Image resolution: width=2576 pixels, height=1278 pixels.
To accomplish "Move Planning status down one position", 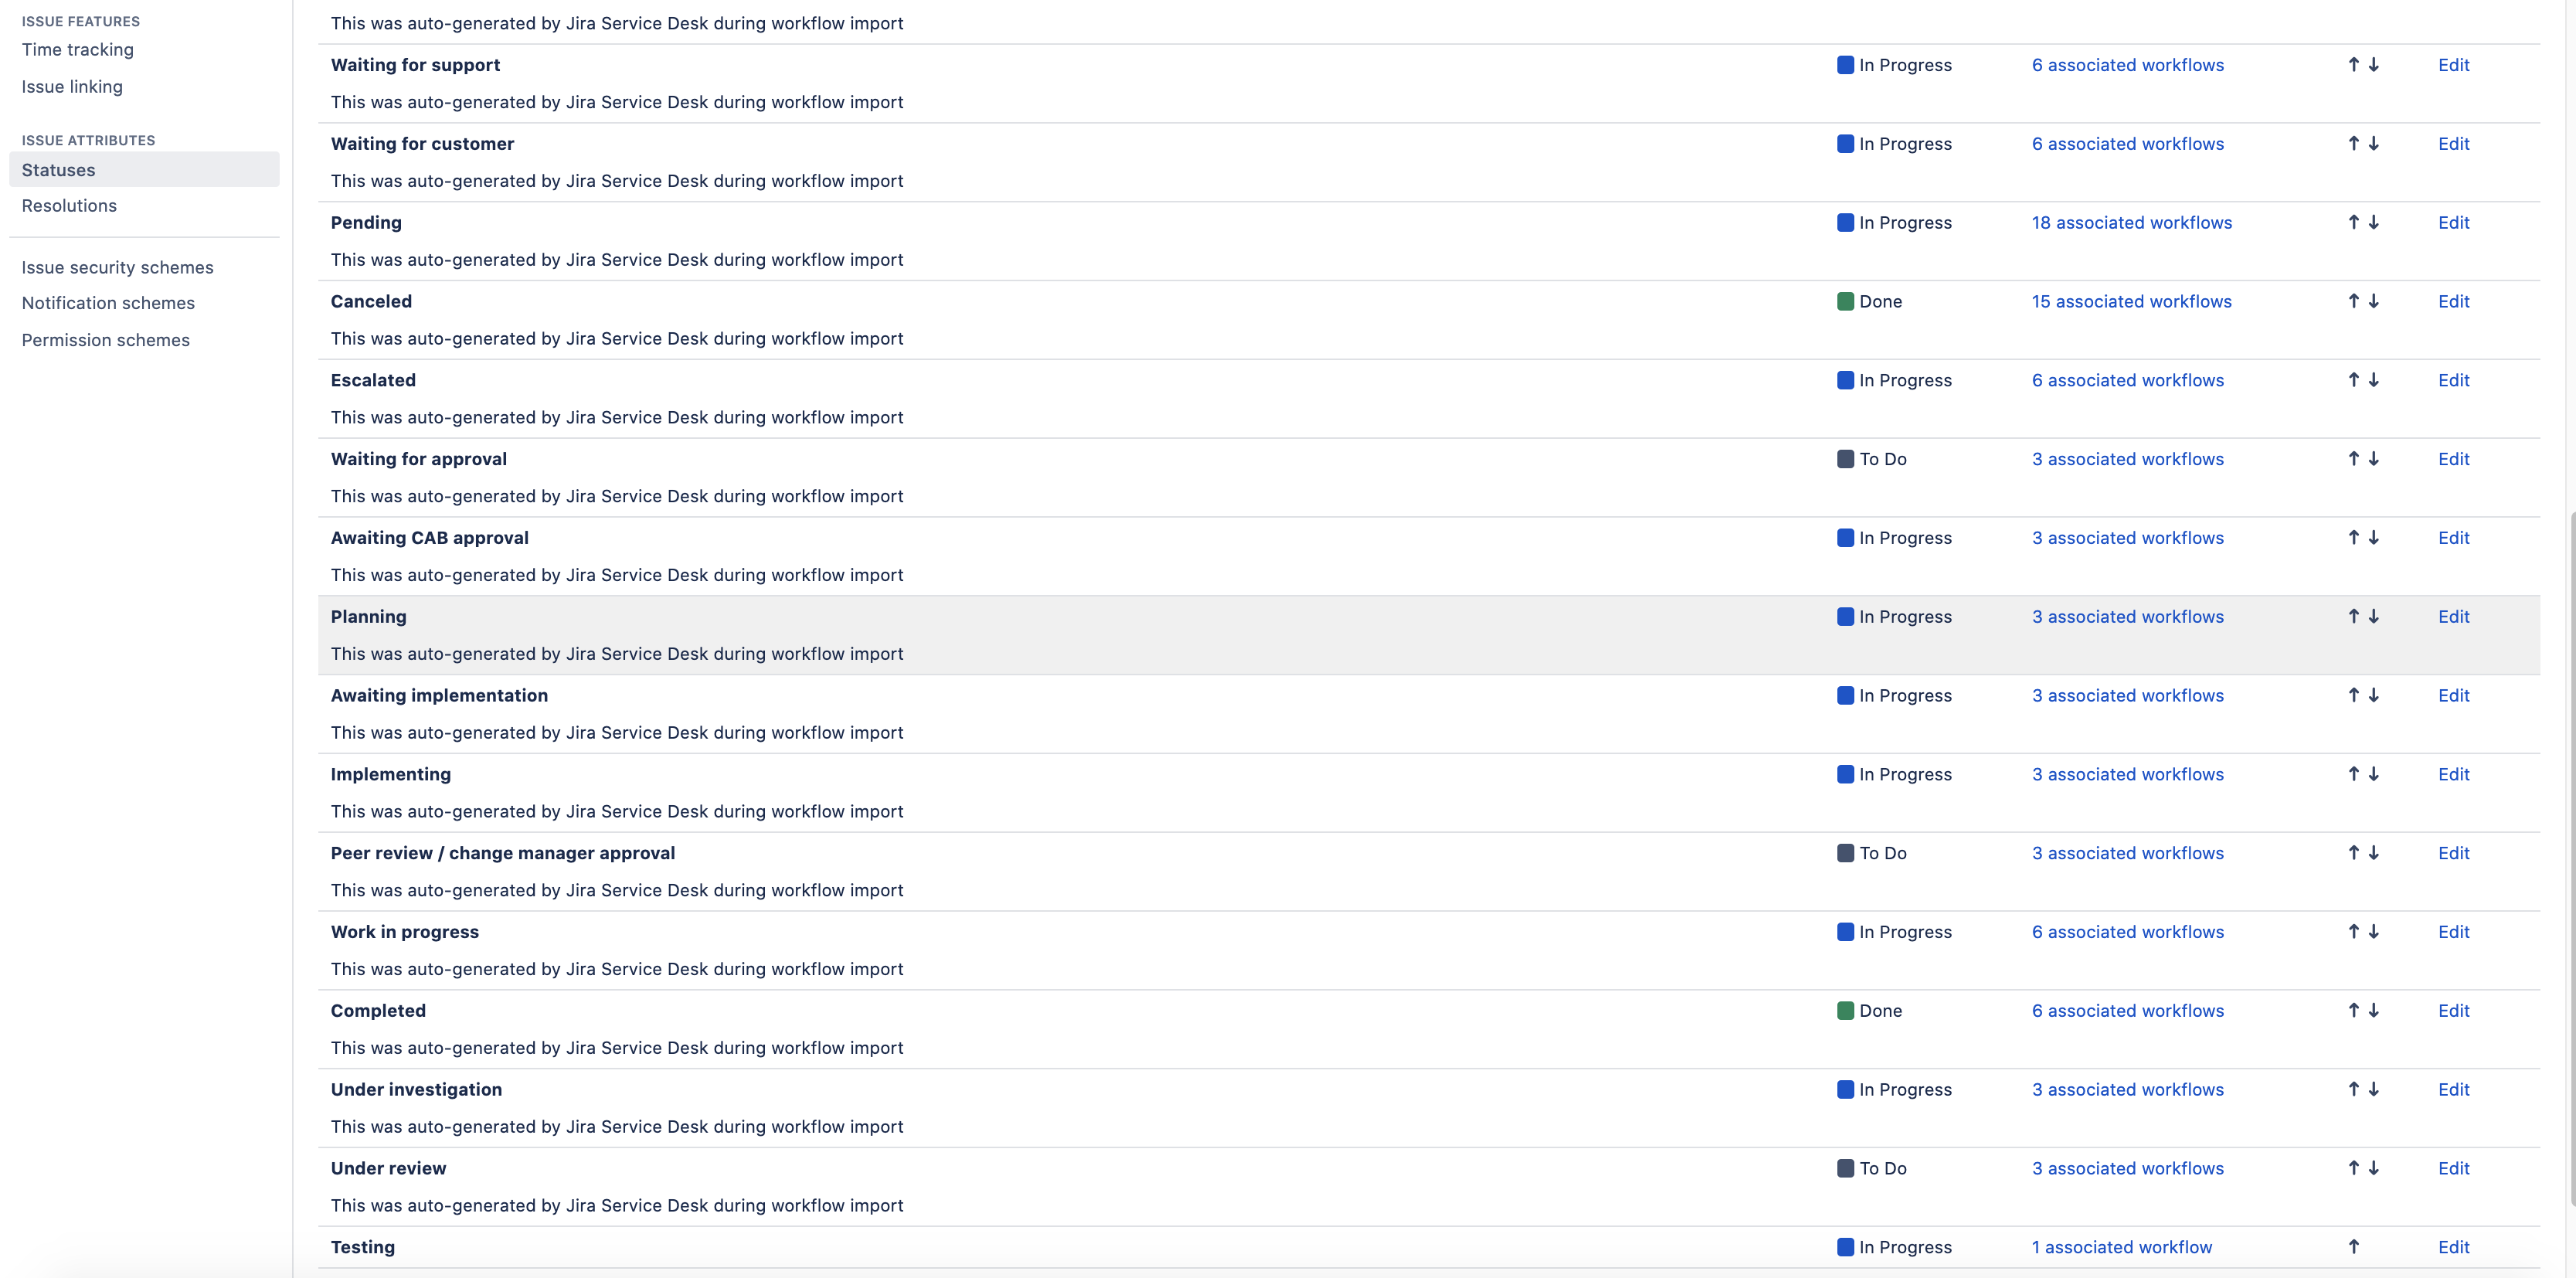I will point(2373,616).
